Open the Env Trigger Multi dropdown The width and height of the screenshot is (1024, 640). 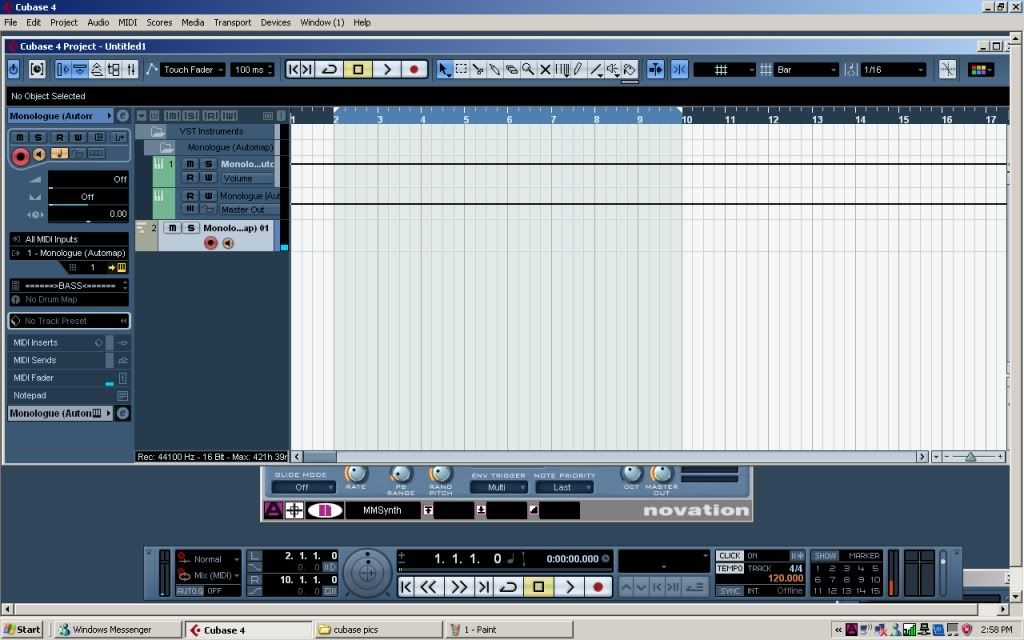point(499,487)
